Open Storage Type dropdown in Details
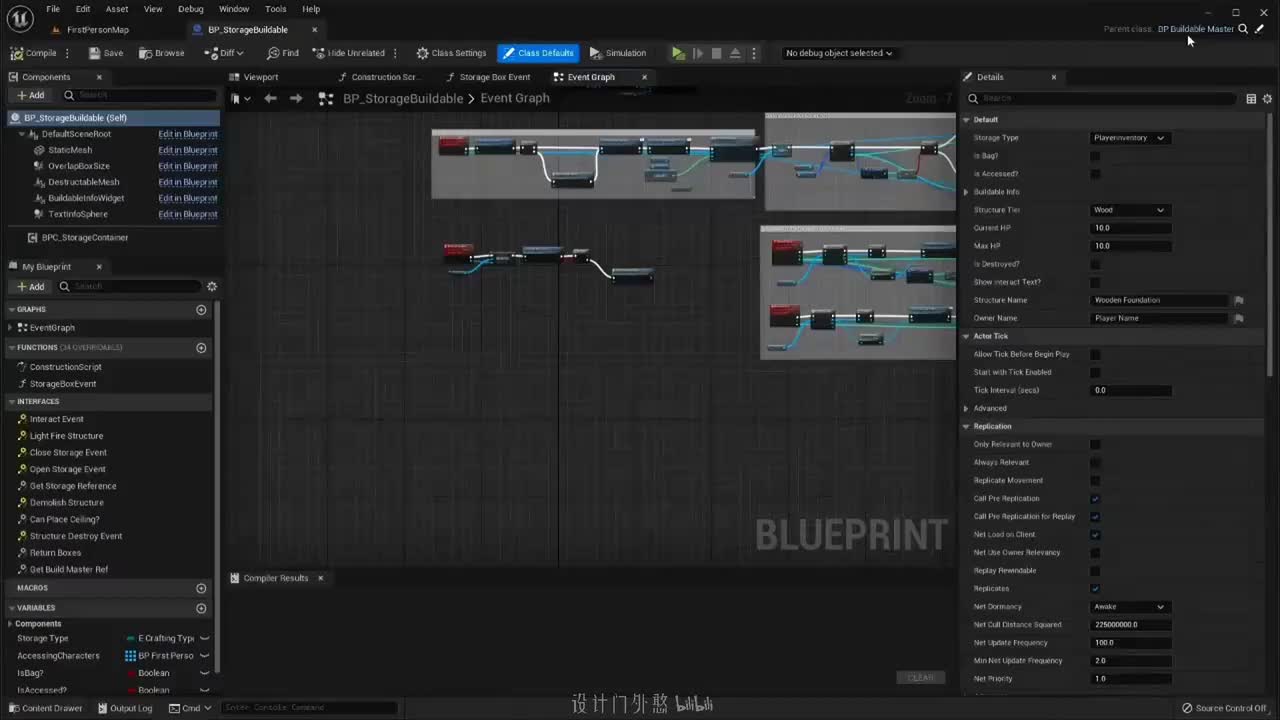Viewport: 1280px width, 720px height. coord(1129,138)
